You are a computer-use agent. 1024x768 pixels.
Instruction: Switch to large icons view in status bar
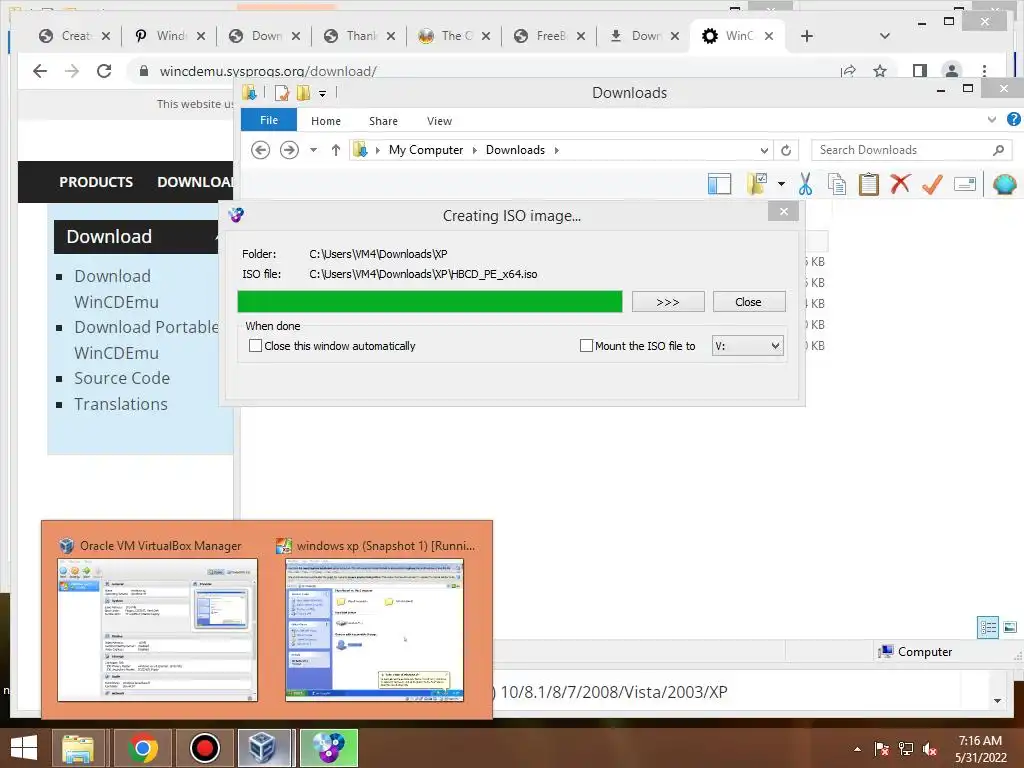pos(1010,628)
